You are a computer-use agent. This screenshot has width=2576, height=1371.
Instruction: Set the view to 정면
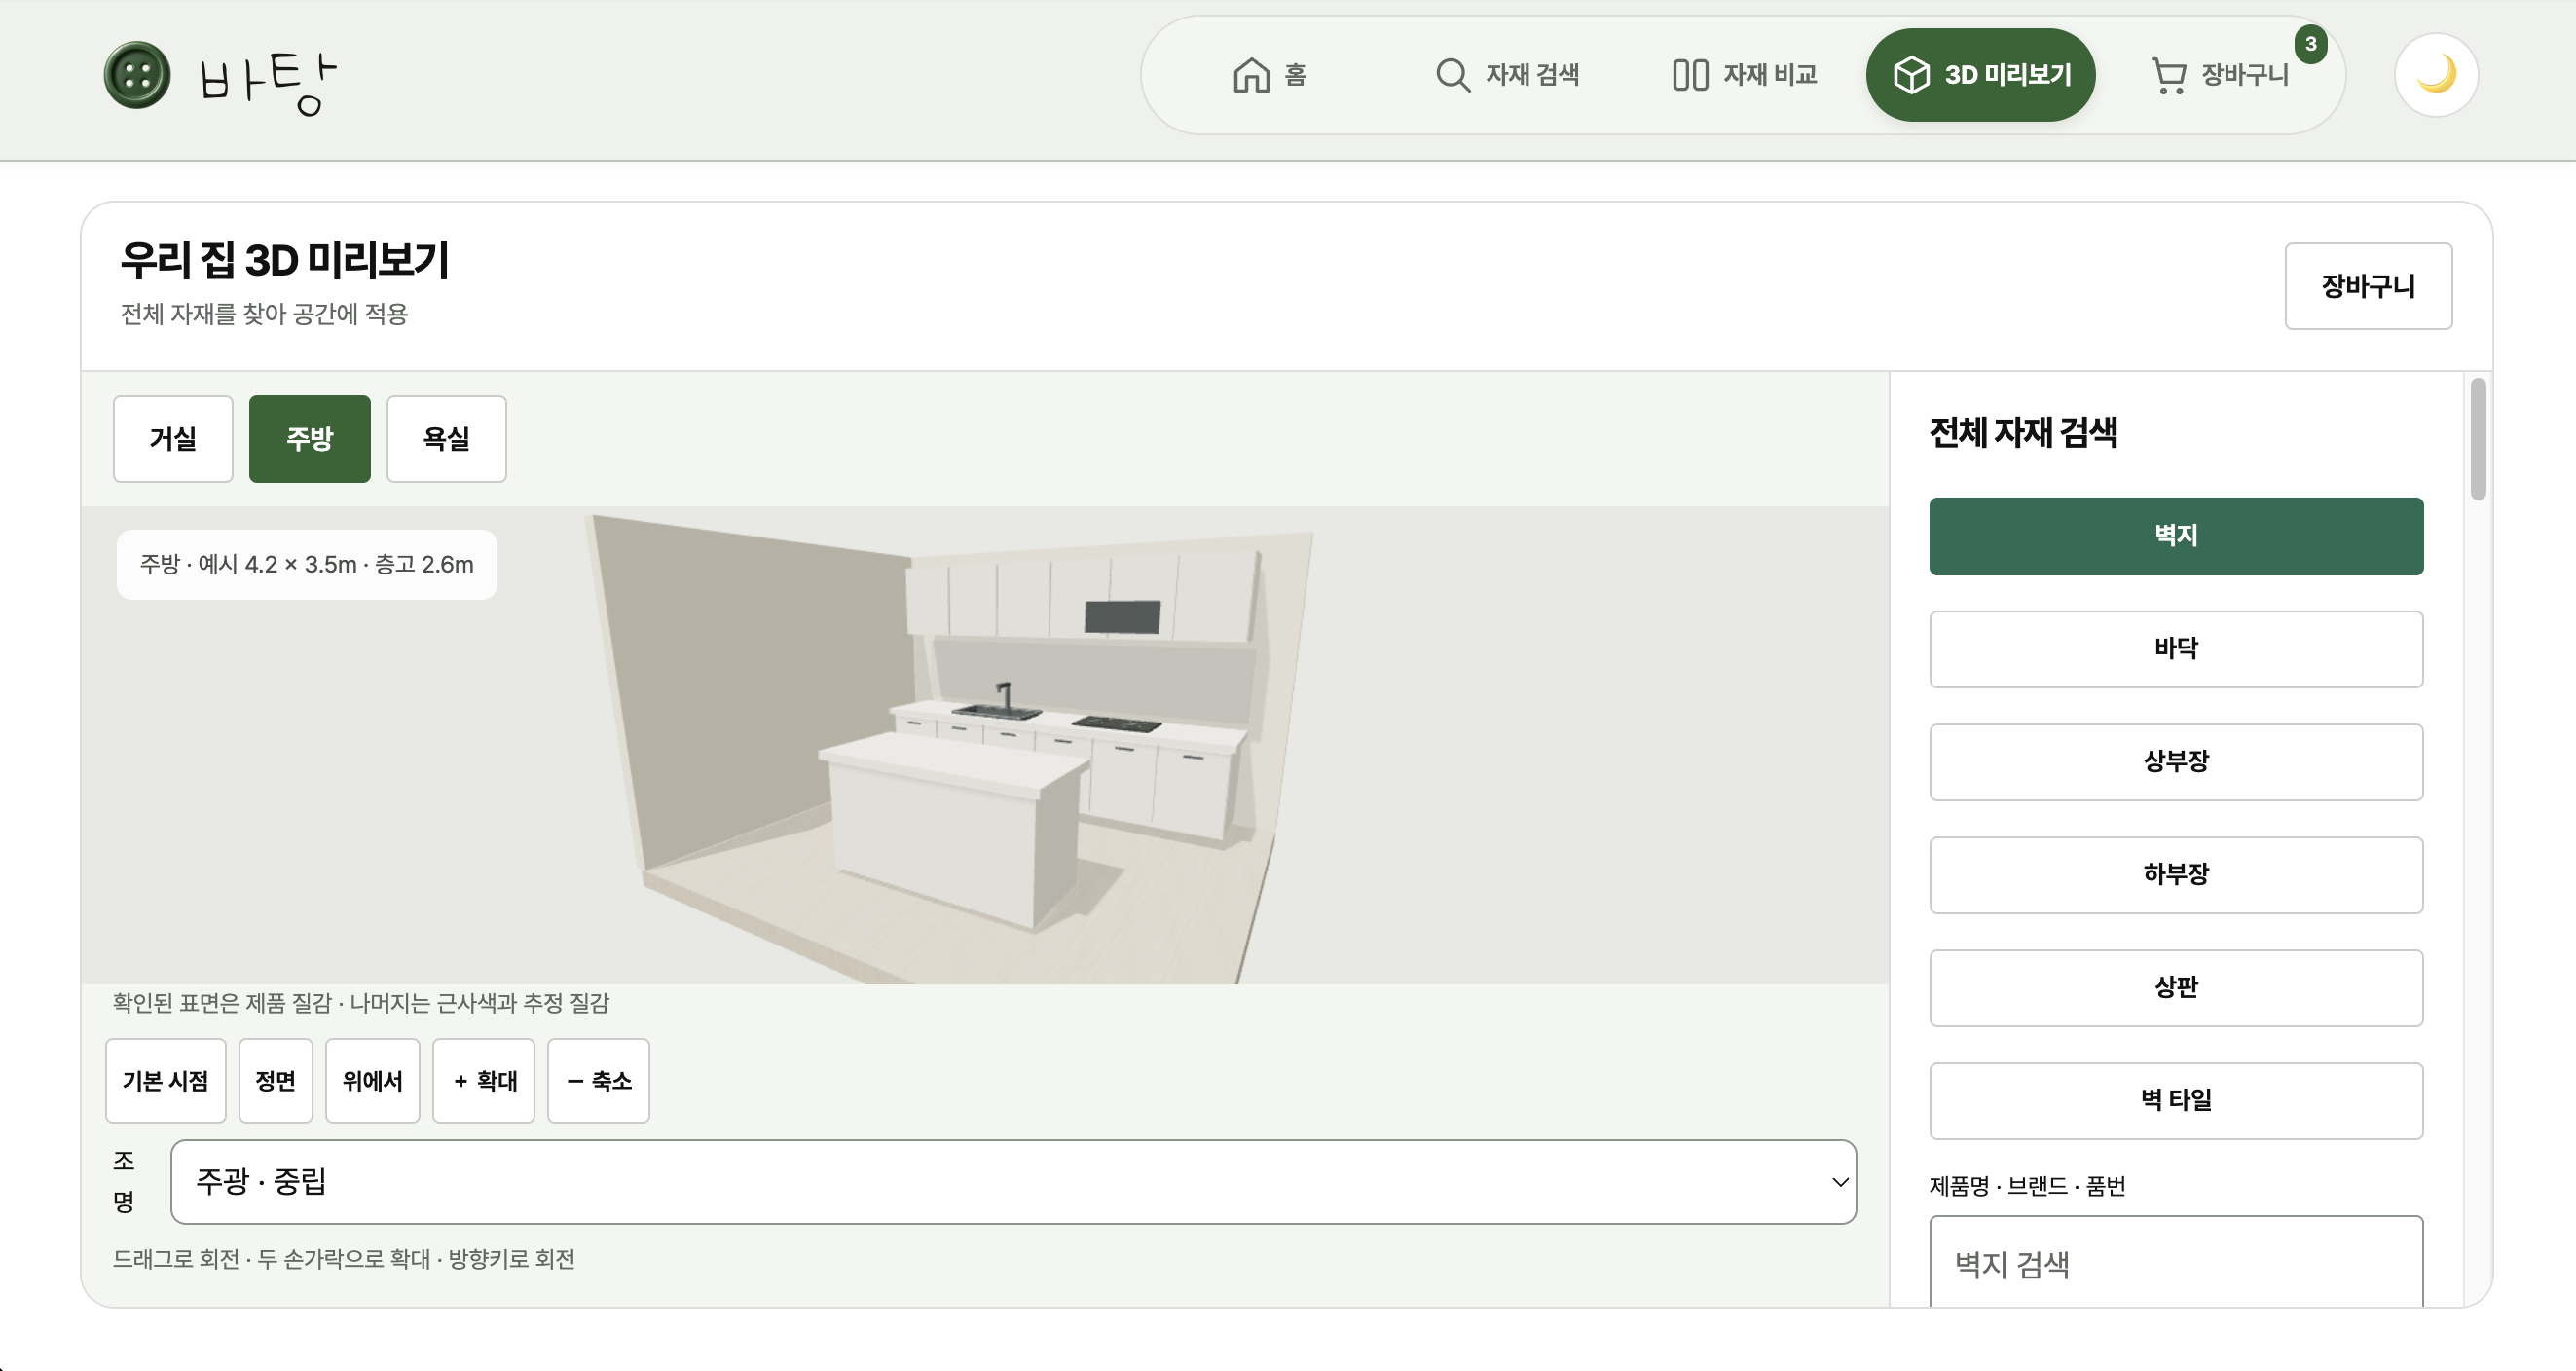[276, 1081]
